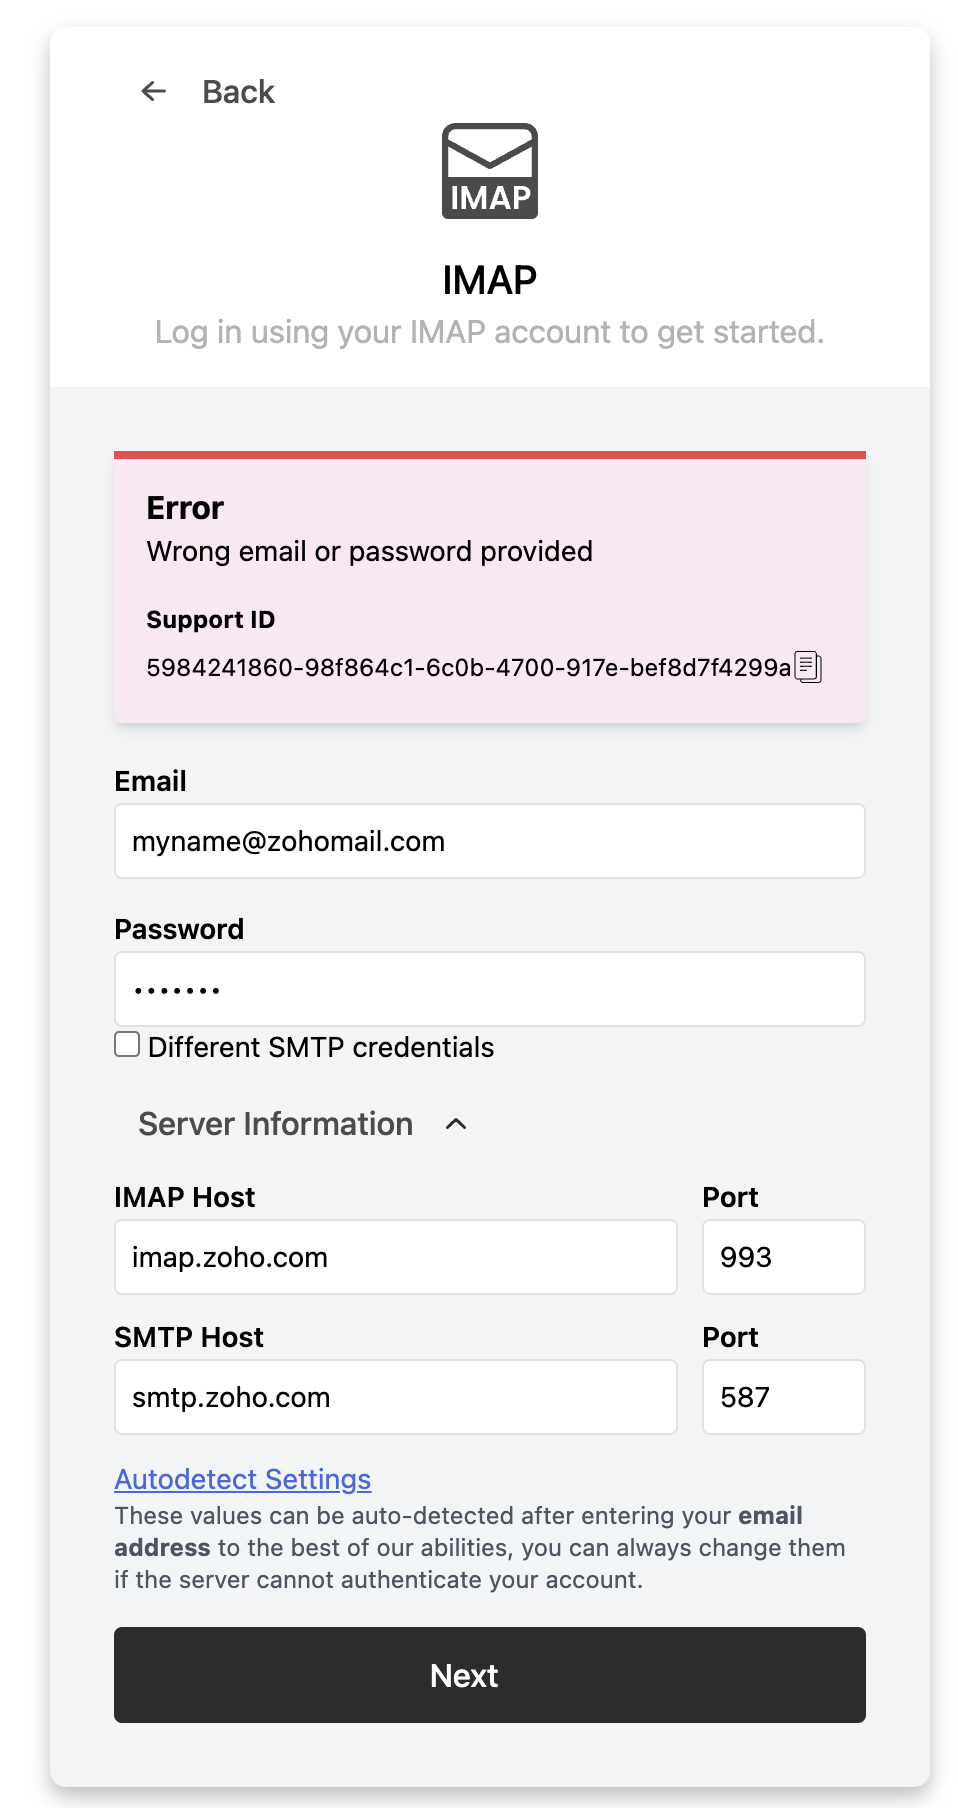Click the back arrow icon
The width and height of the screenshot is (958, 1808).
pyautogui.click(x=153, y=91)
